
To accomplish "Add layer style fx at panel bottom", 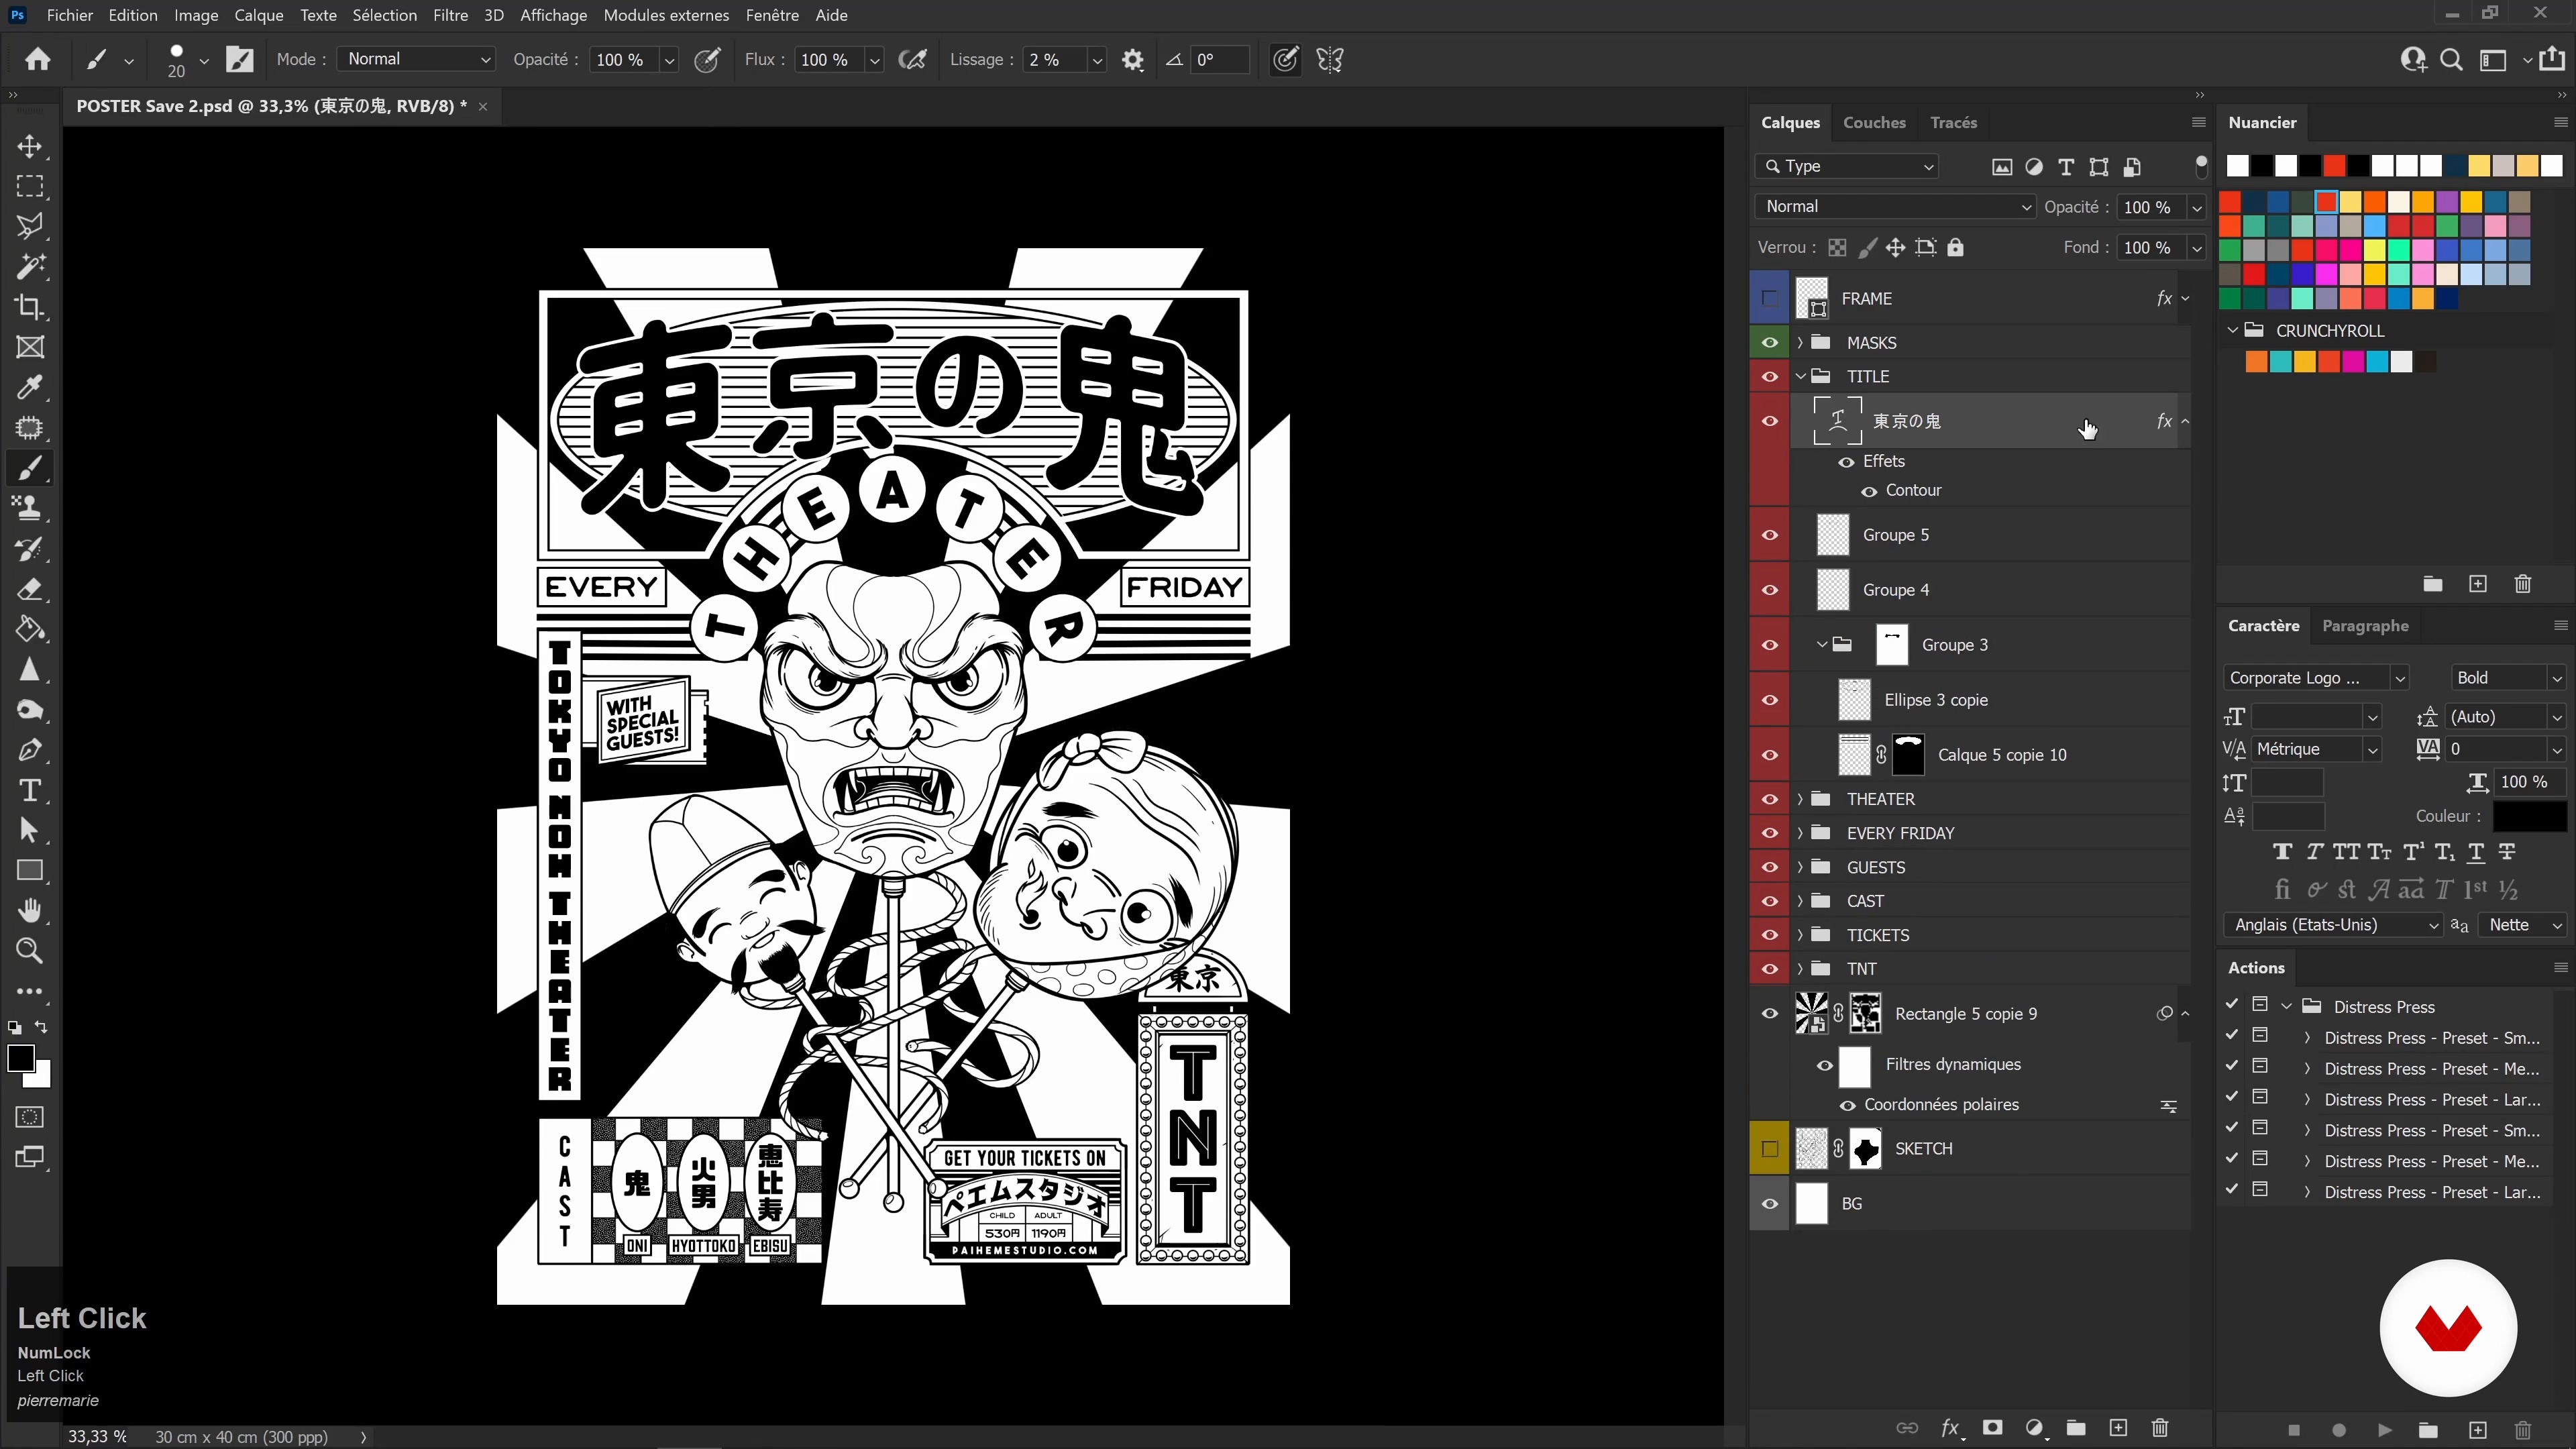I will 1950,1428.
